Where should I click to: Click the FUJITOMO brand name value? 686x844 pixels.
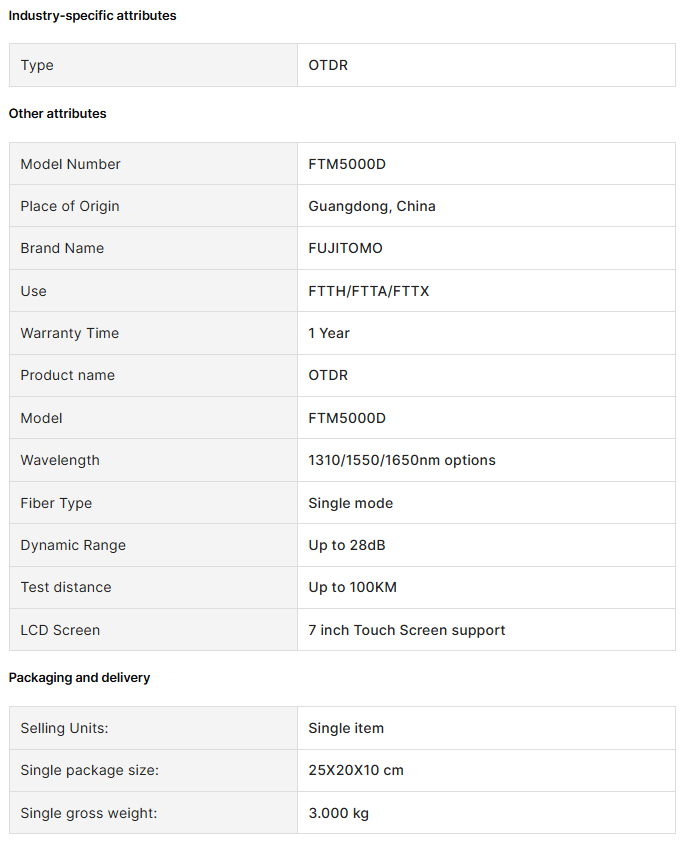coord(345,248)
